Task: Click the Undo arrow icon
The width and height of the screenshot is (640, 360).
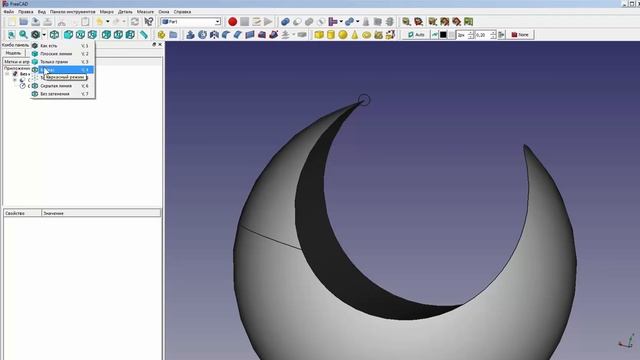Action: pyautogui.click(x=100, y=22)
